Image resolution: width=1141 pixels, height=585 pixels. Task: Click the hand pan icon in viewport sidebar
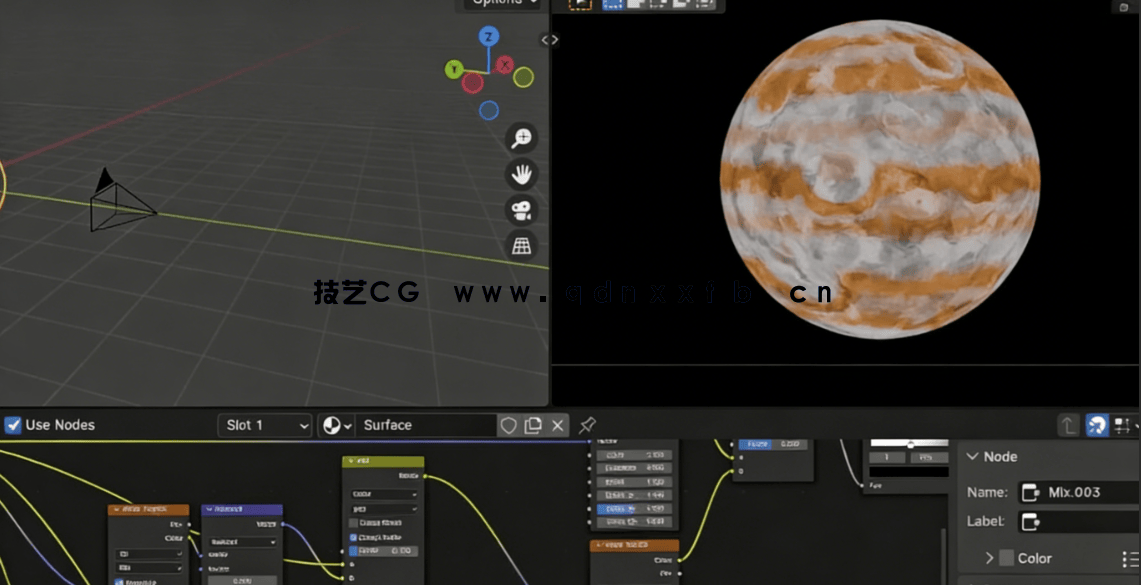click(521, 174)
